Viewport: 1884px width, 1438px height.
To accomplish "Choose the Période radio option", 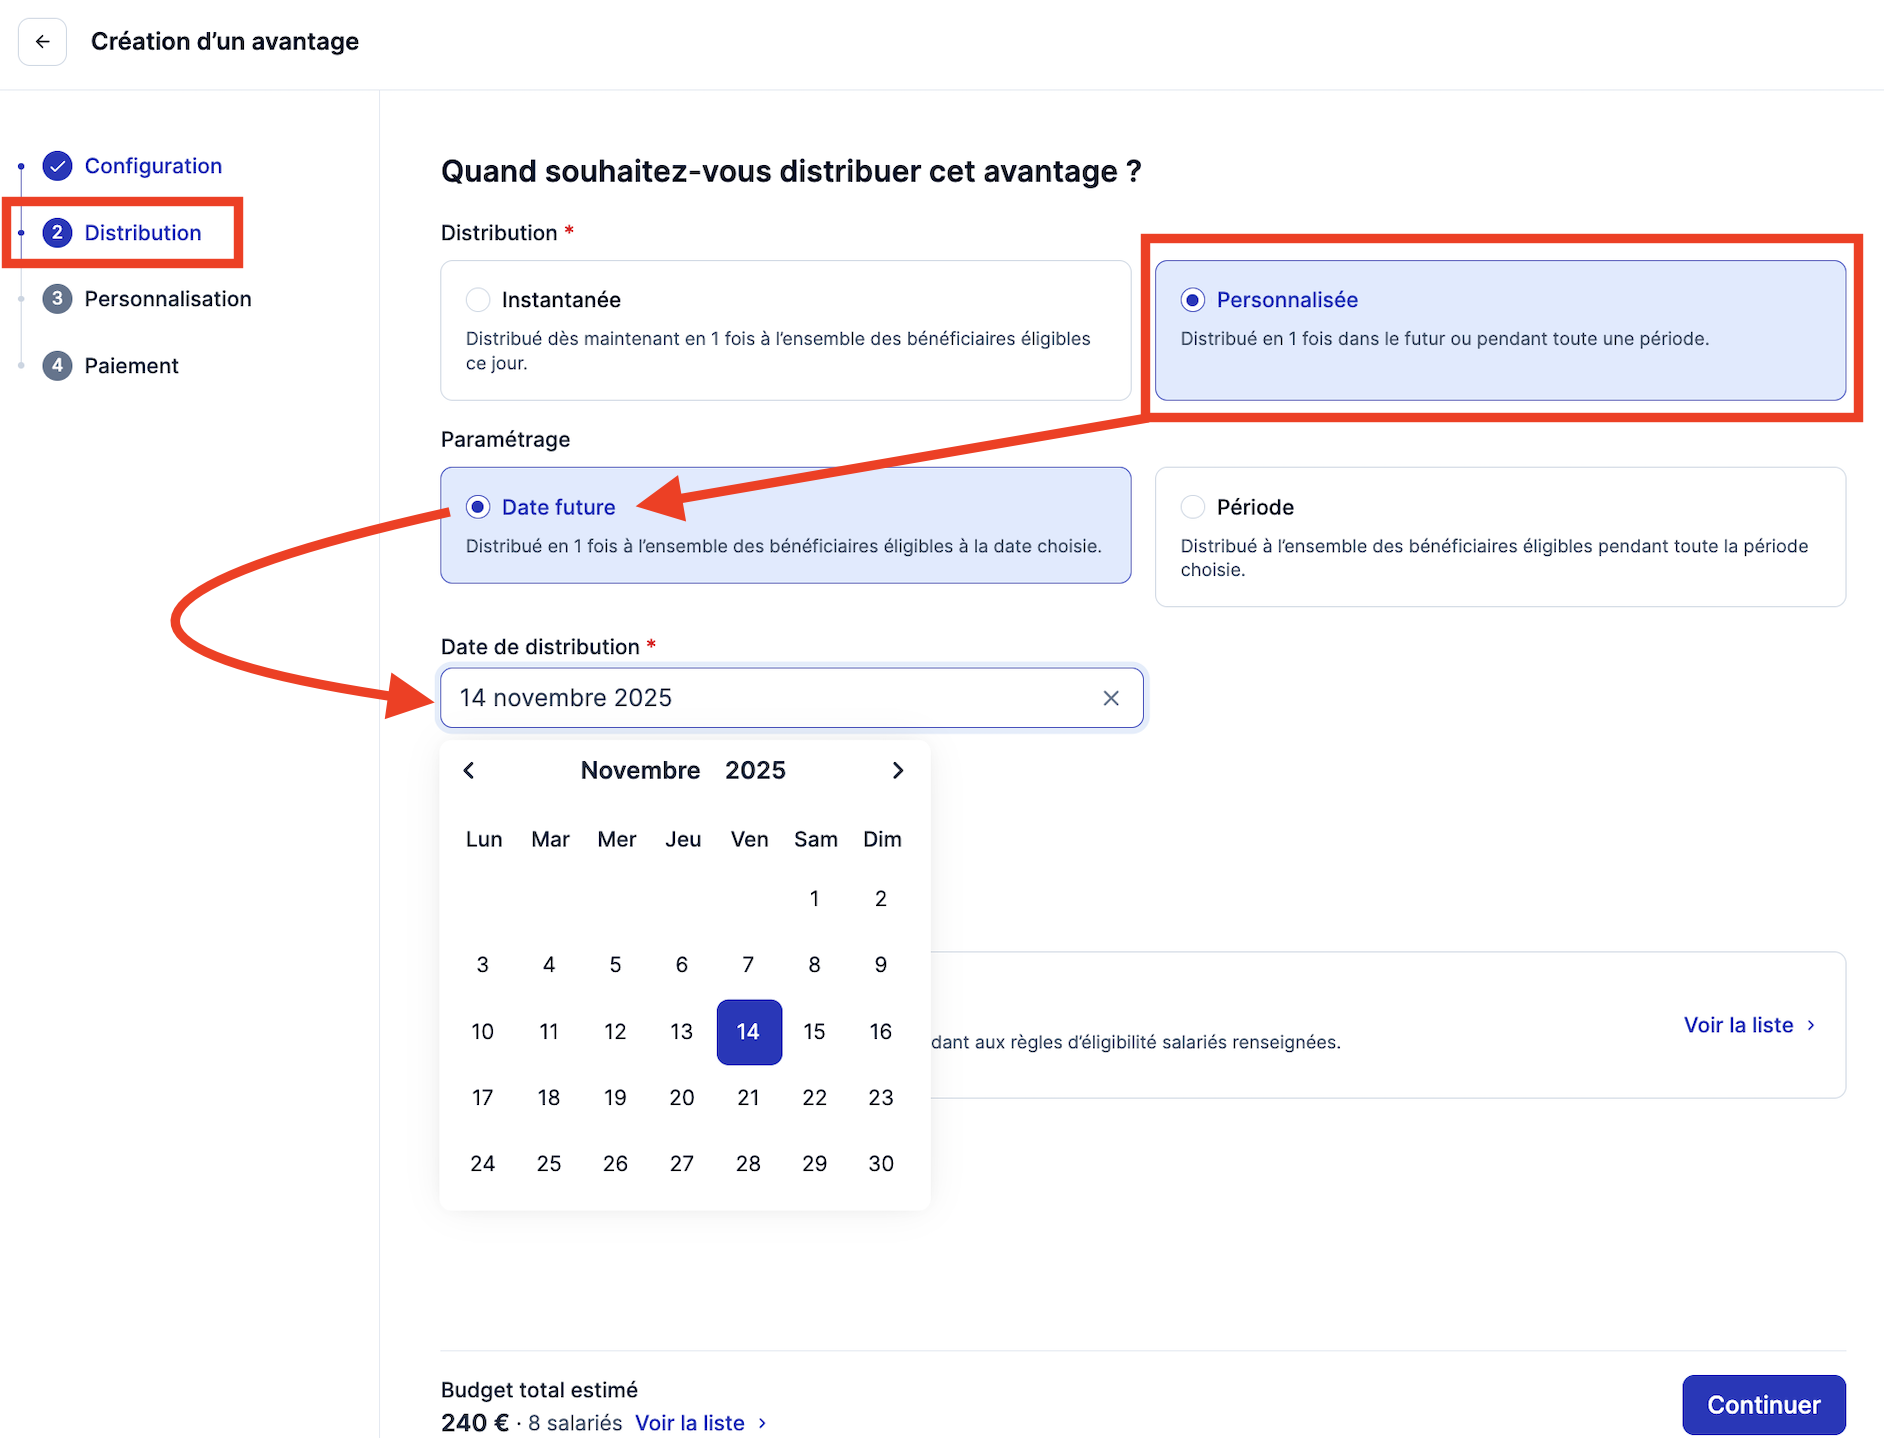I will [1193, 507].
